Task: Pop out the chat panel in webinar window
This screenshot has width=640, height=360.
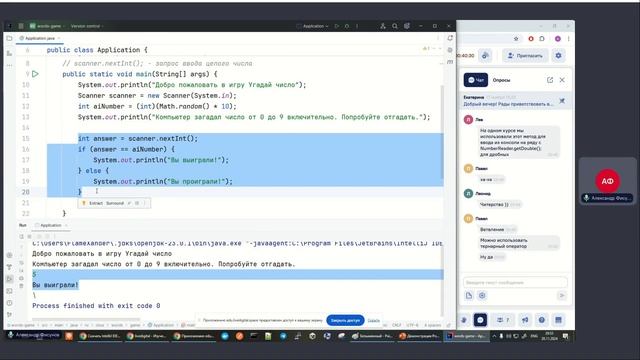Action: pyautogui.click(x=550, y=80)
